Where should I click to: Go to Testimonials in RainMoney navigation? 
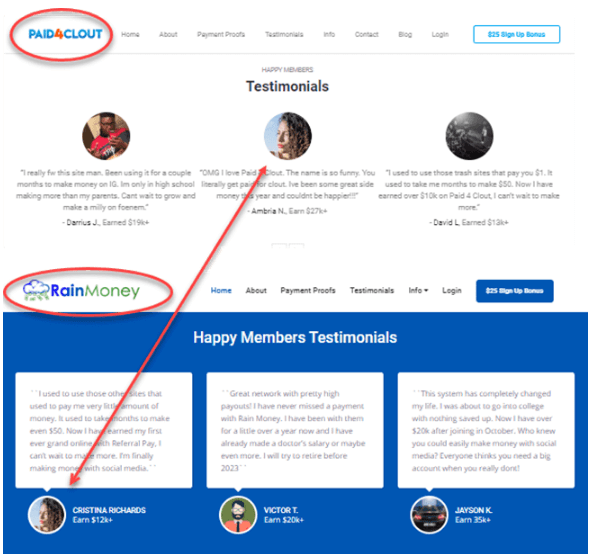tap(372, 290)
